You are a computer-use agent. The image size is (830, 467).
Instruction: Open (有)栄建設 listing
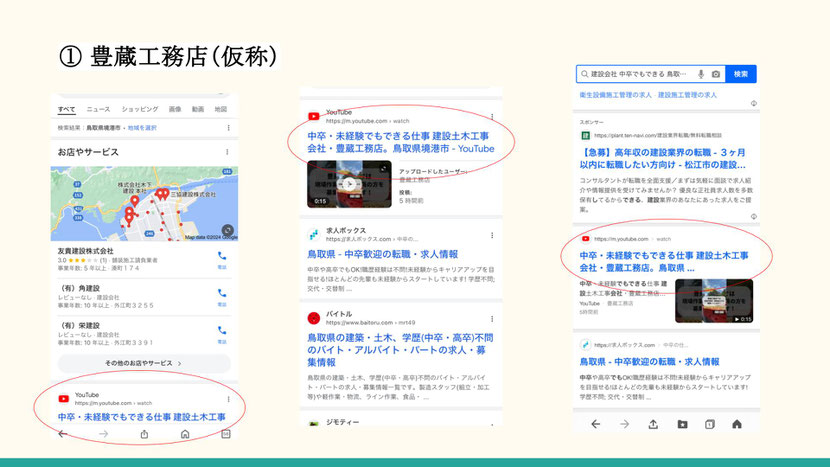tap(79, 325)
